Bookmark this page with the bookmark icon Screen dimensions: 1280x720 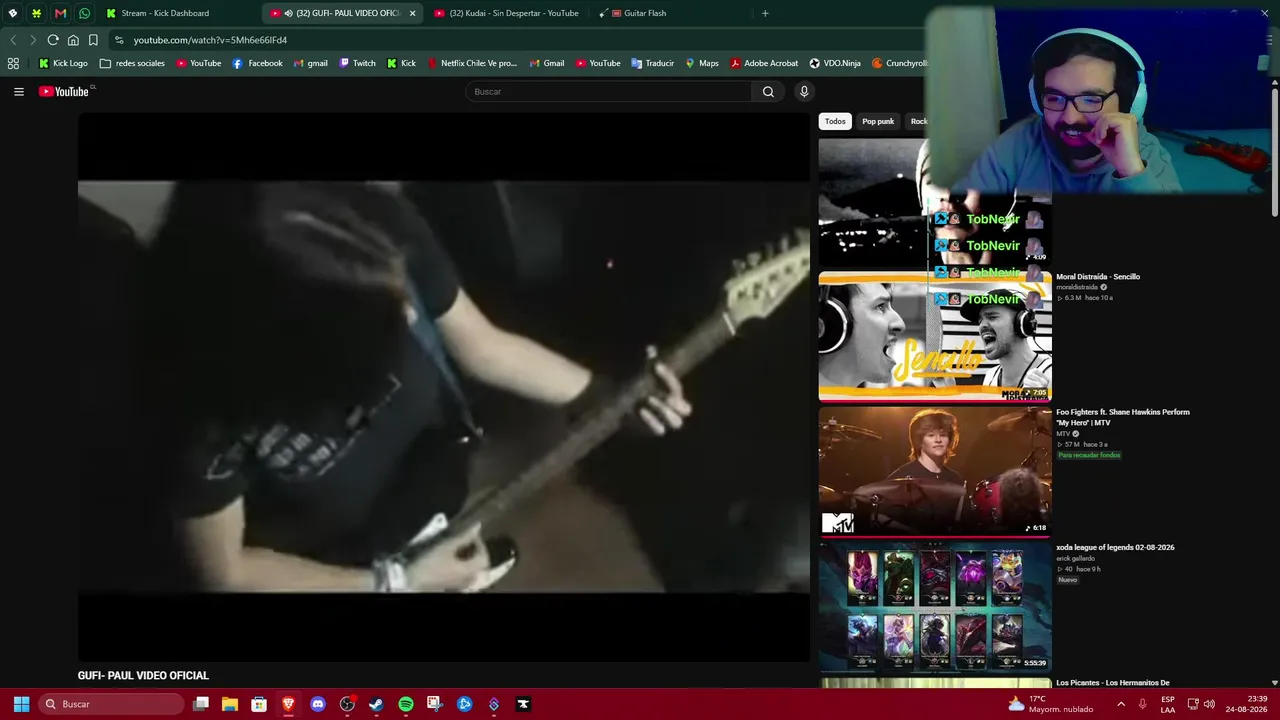(x=93, y=40)
